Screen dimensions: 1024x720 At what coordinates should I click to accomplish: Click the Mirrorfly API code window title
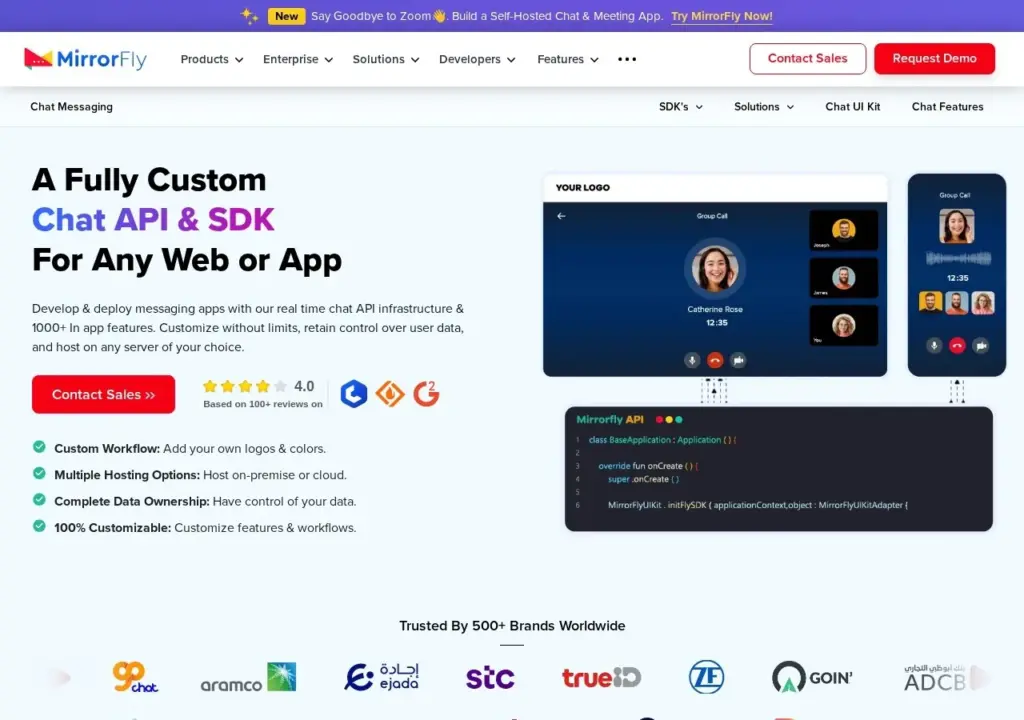(610, 419)
